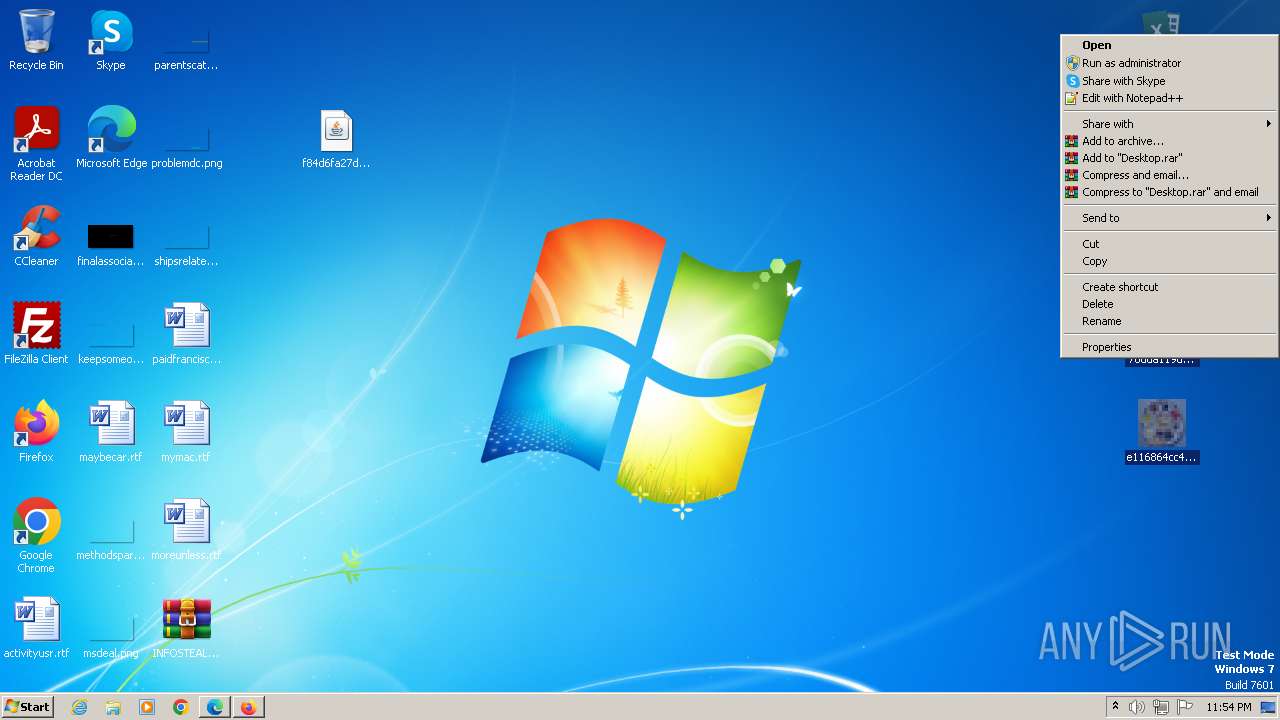
Task: Choose Edit with Notepad++
Action: pyautogui.click(x=1169, y=98)
